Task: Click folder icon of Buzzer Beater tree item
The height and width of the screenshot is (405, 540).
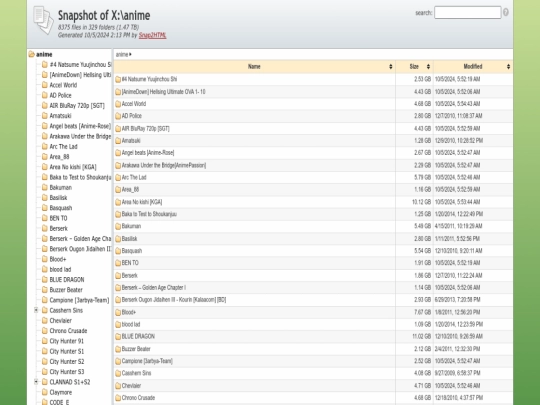Action: 44,290
